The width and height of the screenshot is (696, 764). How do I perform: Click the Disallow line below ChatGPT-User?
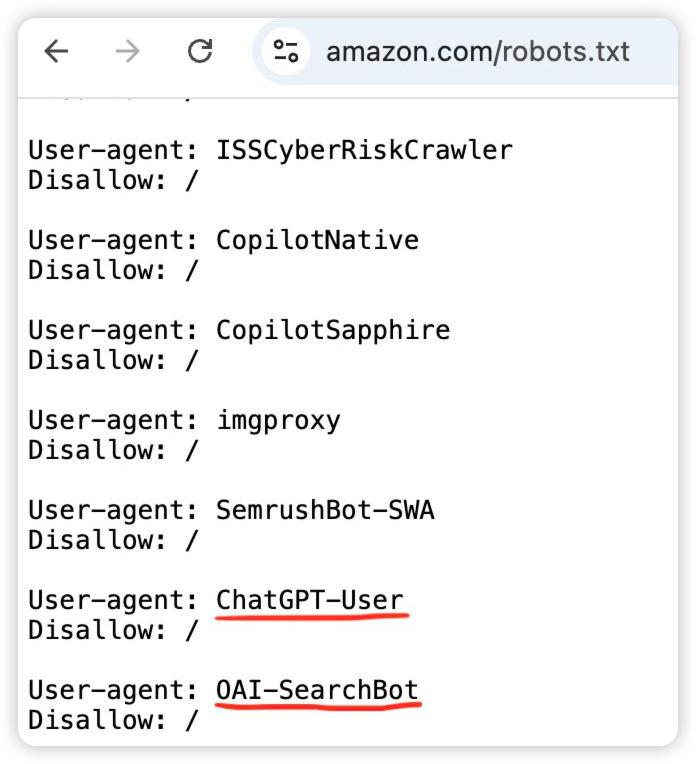113,630
